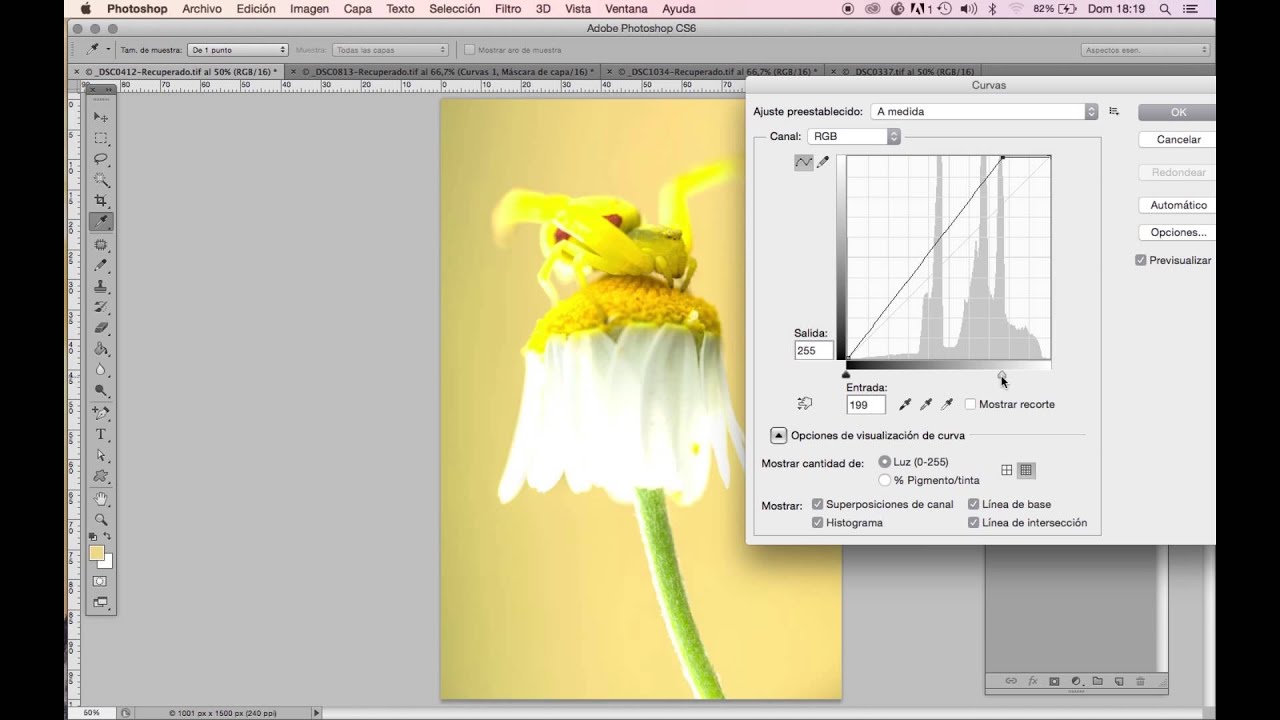Select the Crop tool
1280x720 pixels.
101,201
